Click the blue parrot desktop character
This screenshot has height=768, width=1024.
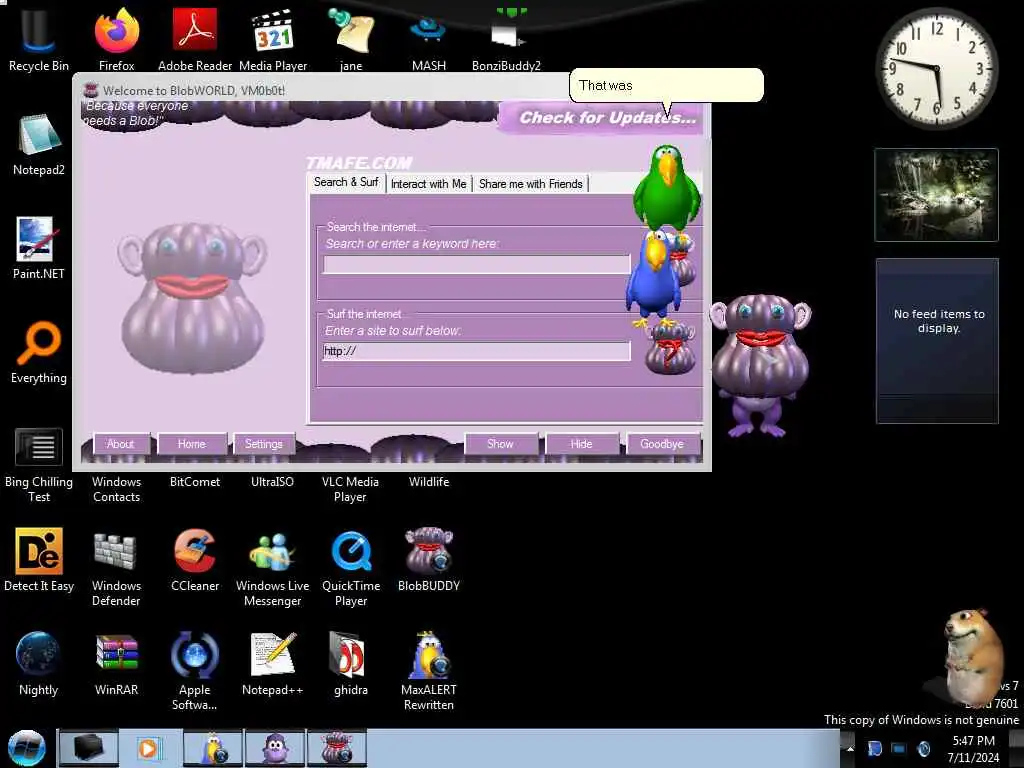654,280
